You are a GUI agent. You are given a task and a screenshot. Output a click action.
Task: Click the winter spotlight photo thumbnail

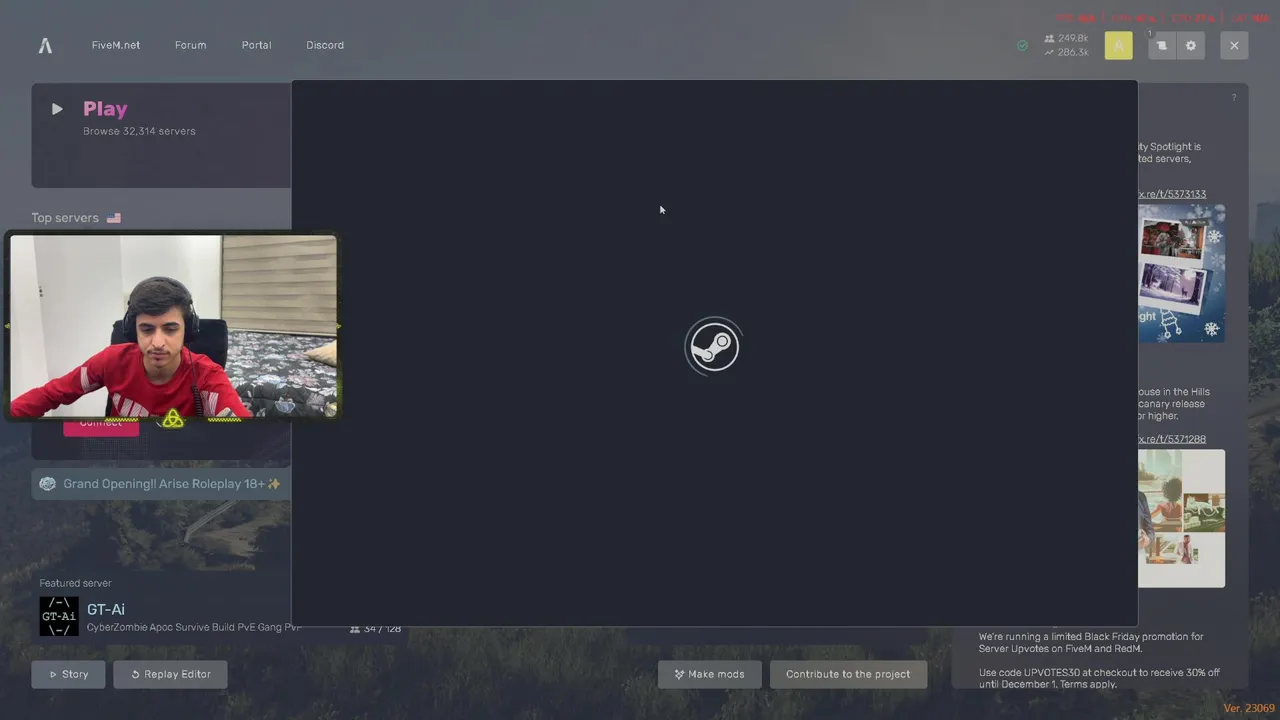click(x=1181, y=273)
